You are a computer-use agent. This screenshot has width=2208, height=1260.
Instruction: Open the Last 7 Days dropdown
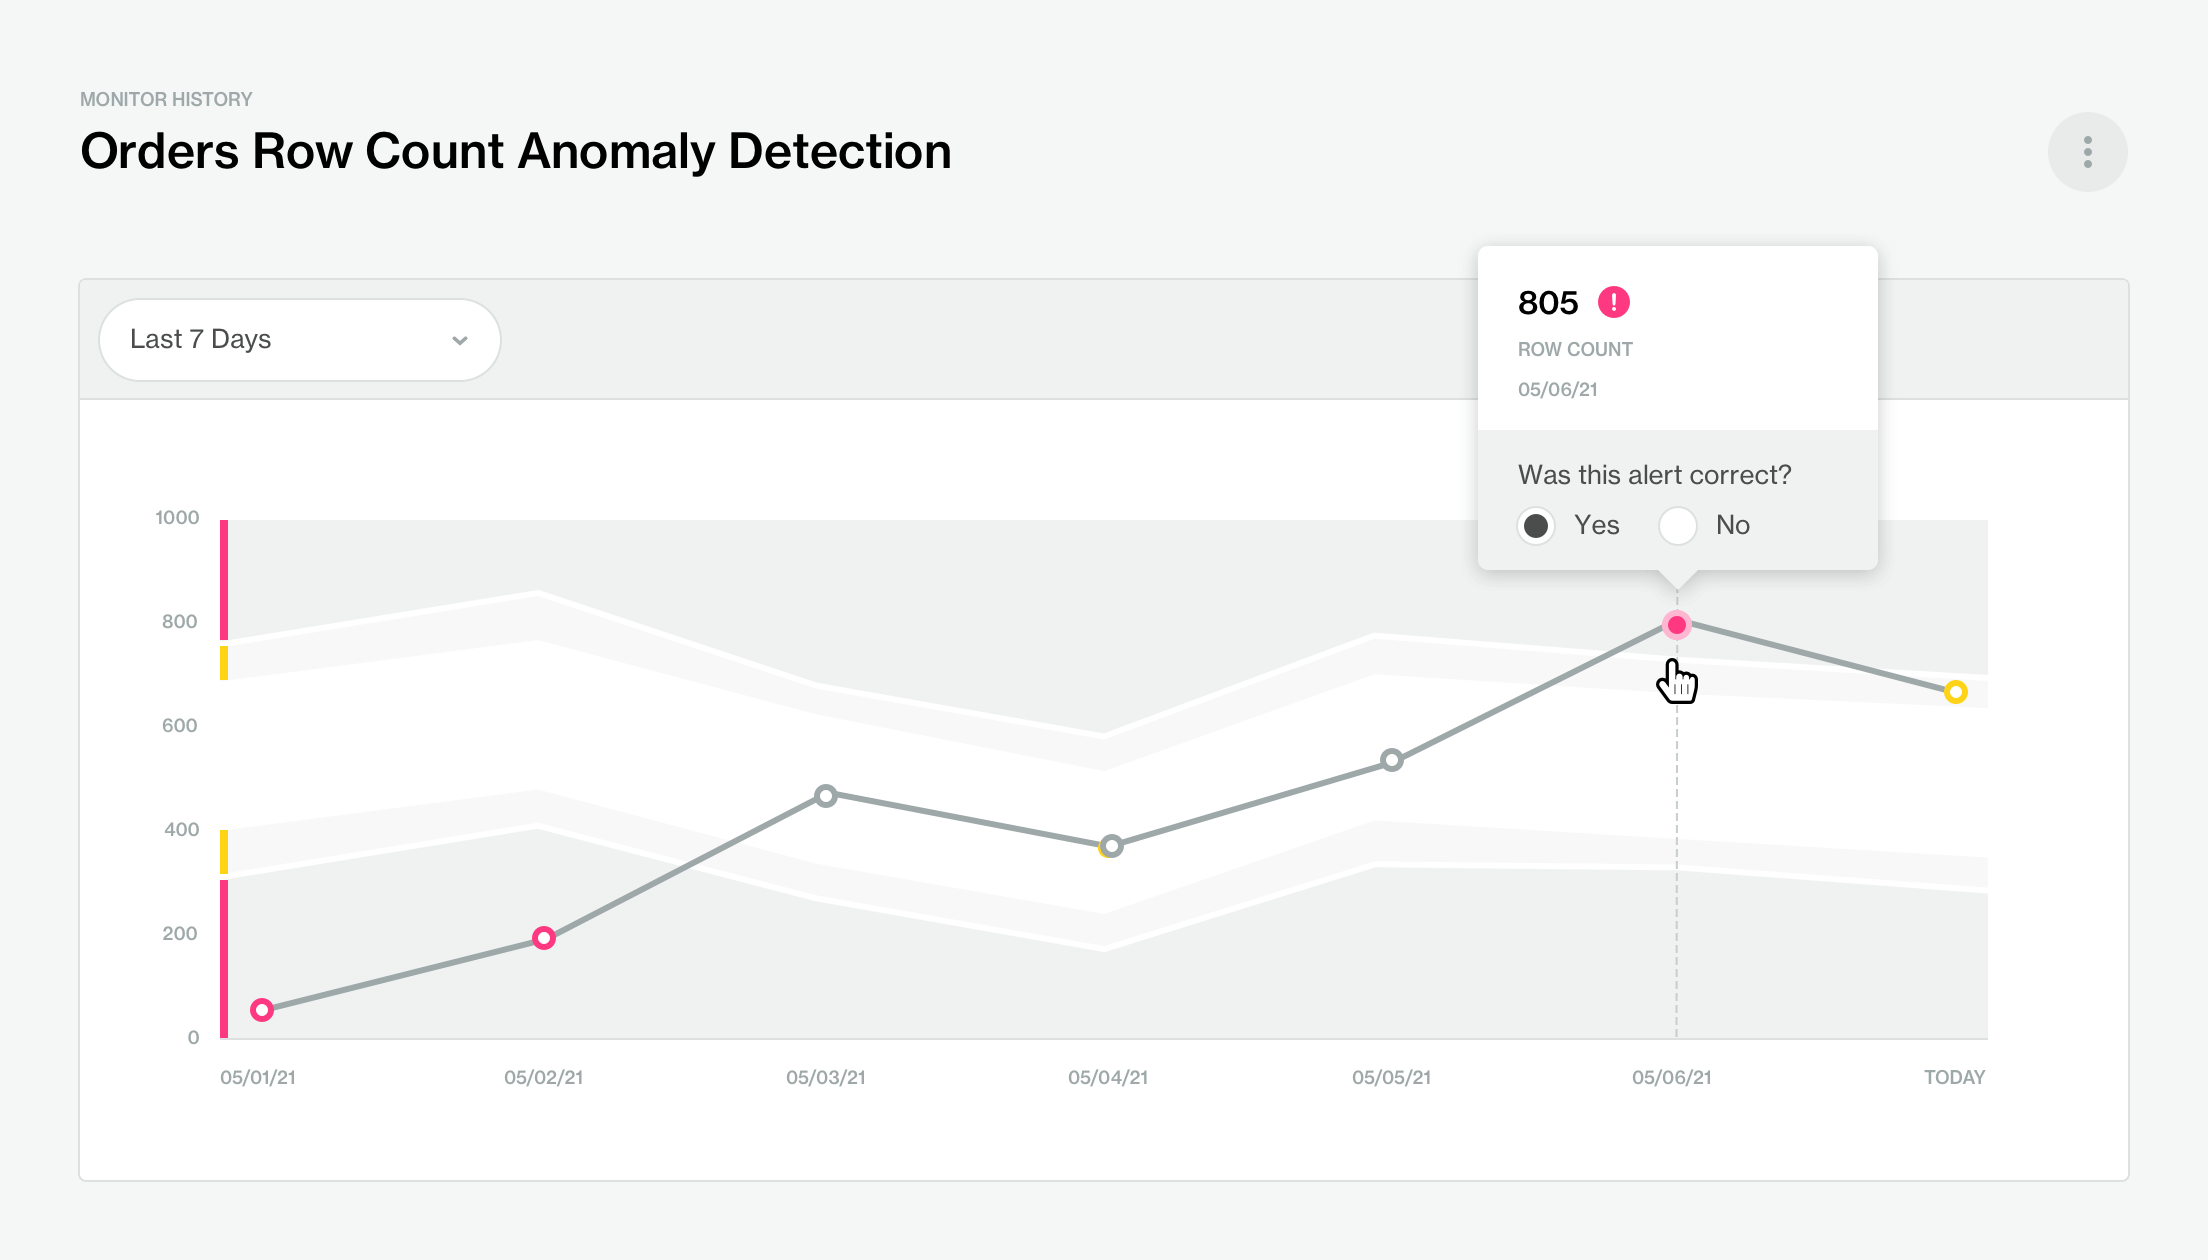coord(299,340)
